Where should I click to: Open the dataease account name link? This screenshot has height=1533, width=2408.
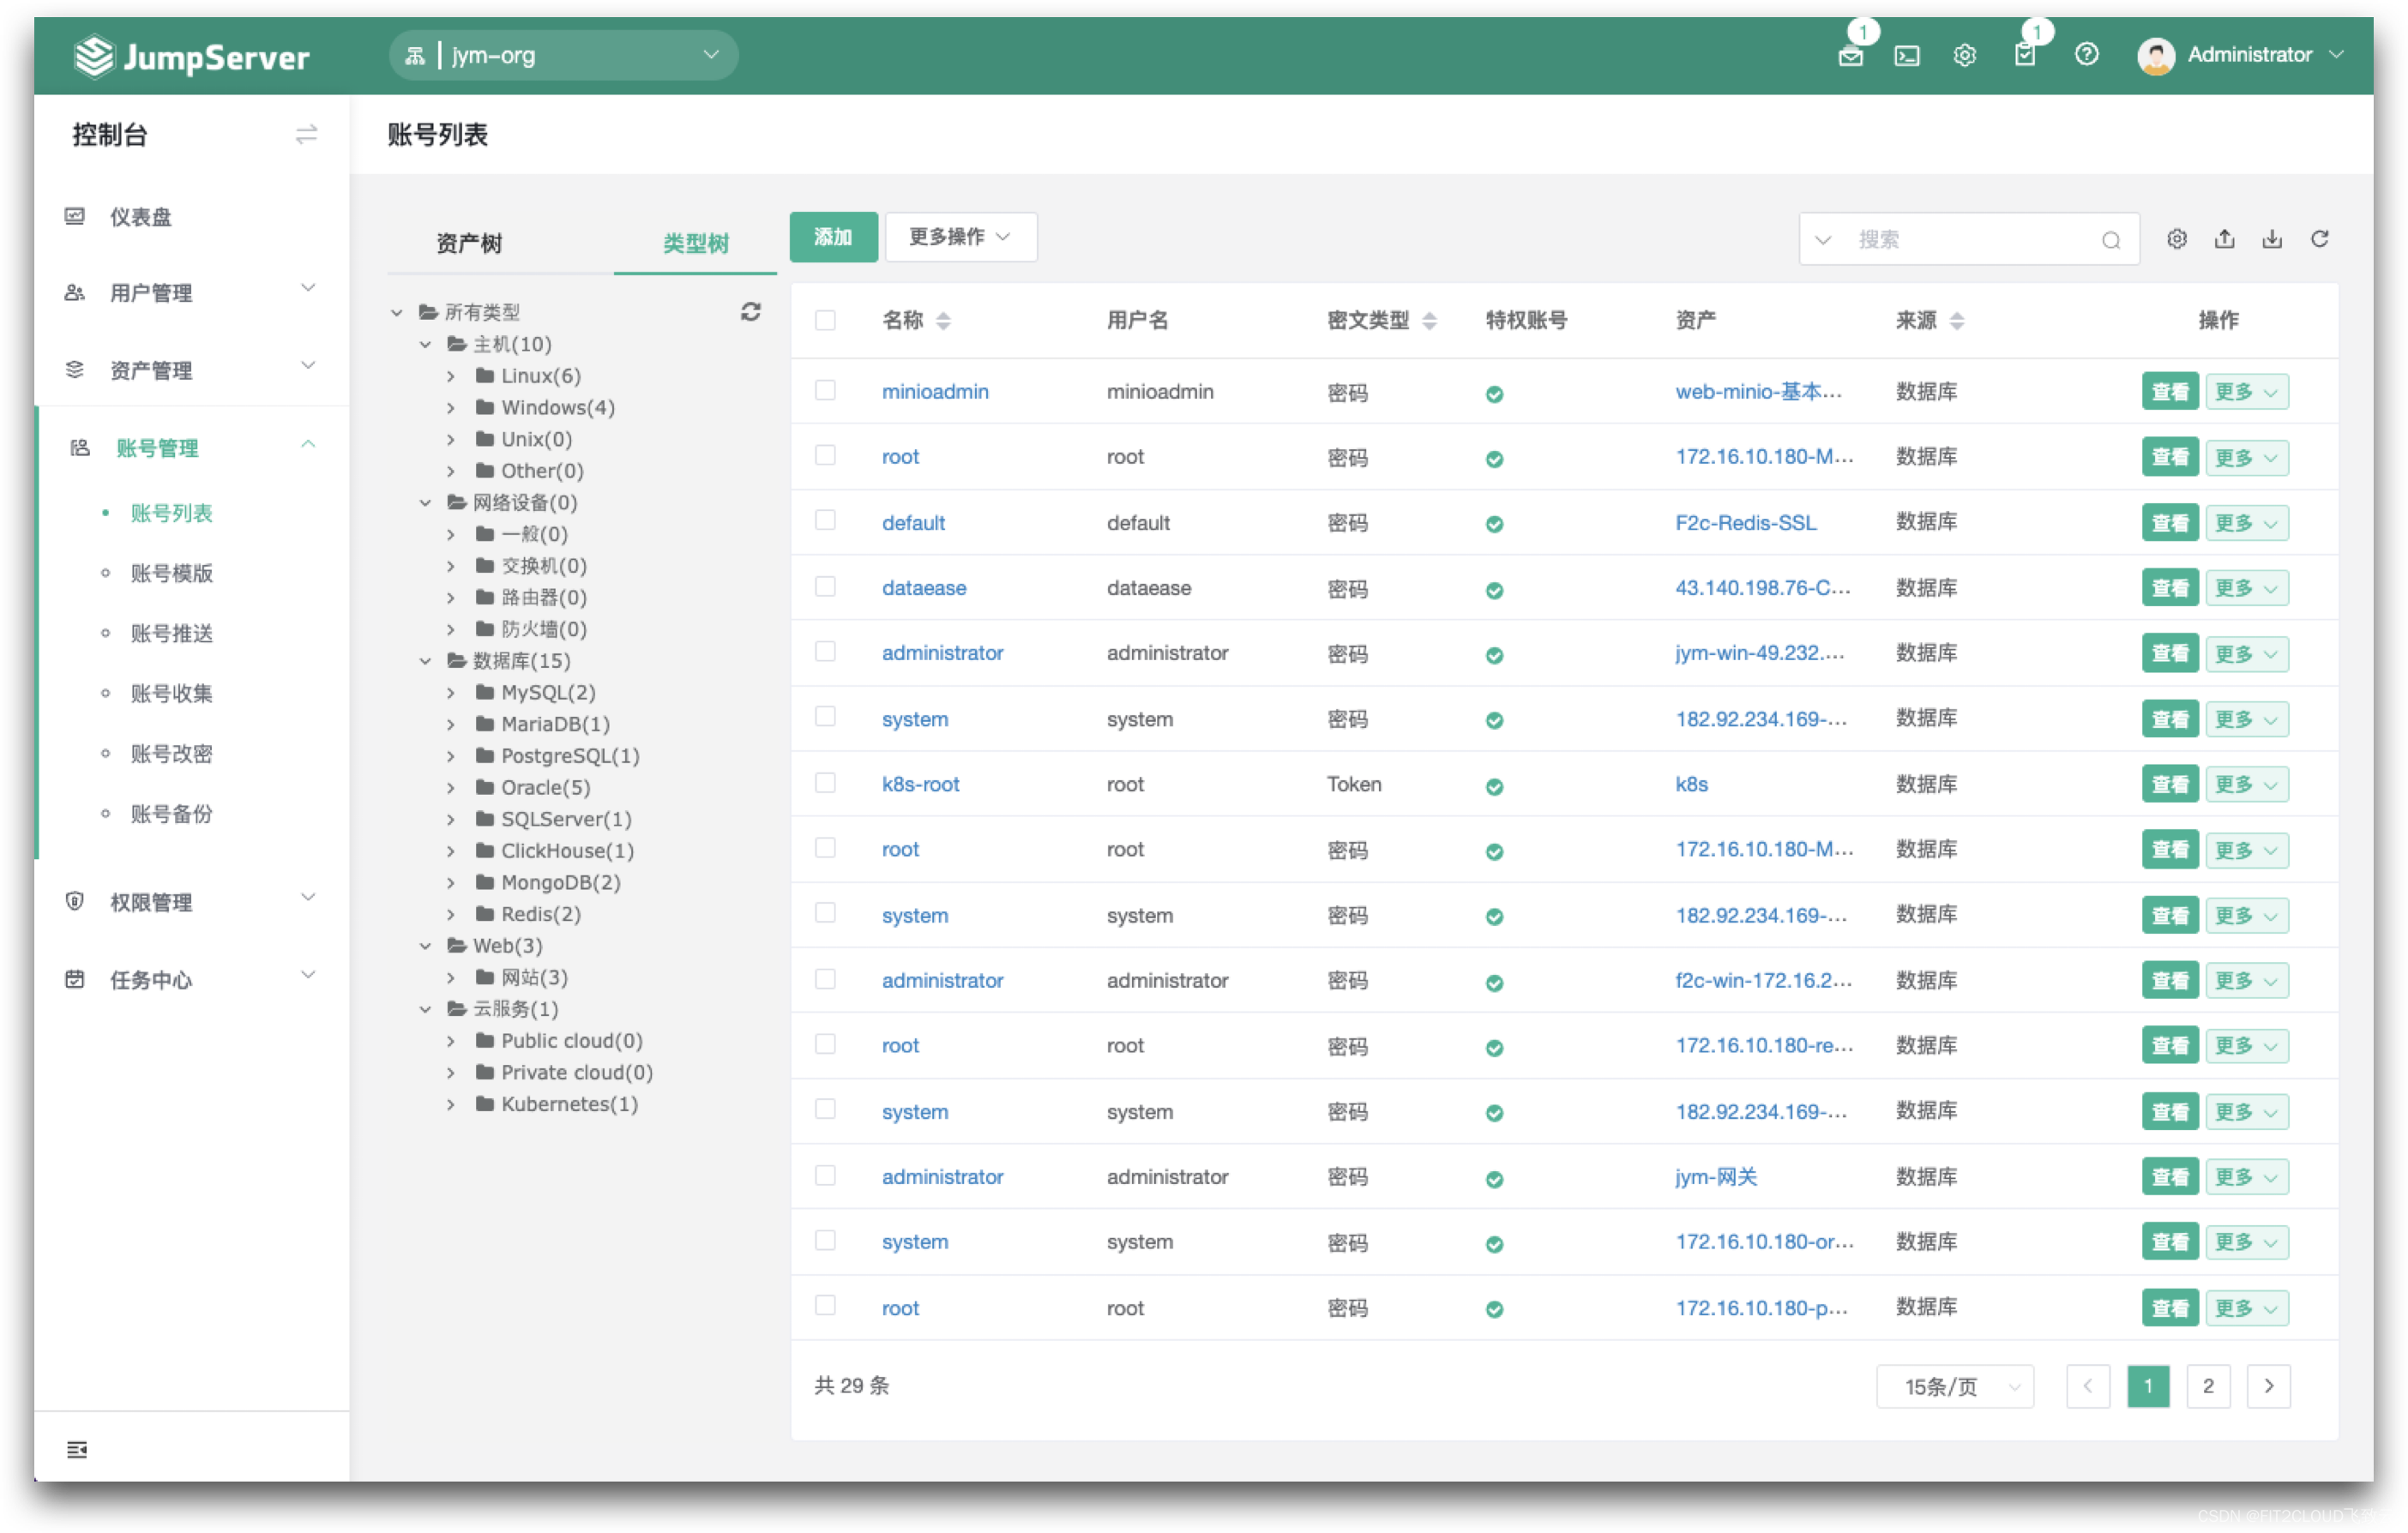[x=923, y=588]
